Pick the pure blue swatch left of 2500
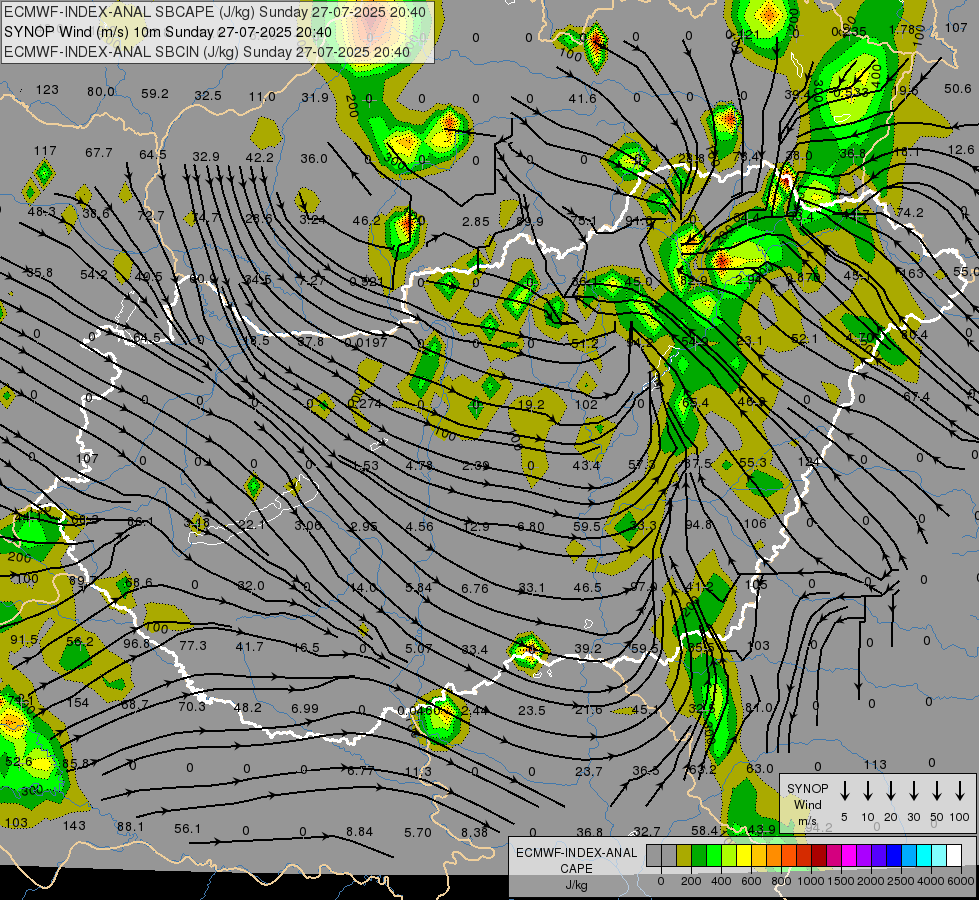 click(893, 856)
